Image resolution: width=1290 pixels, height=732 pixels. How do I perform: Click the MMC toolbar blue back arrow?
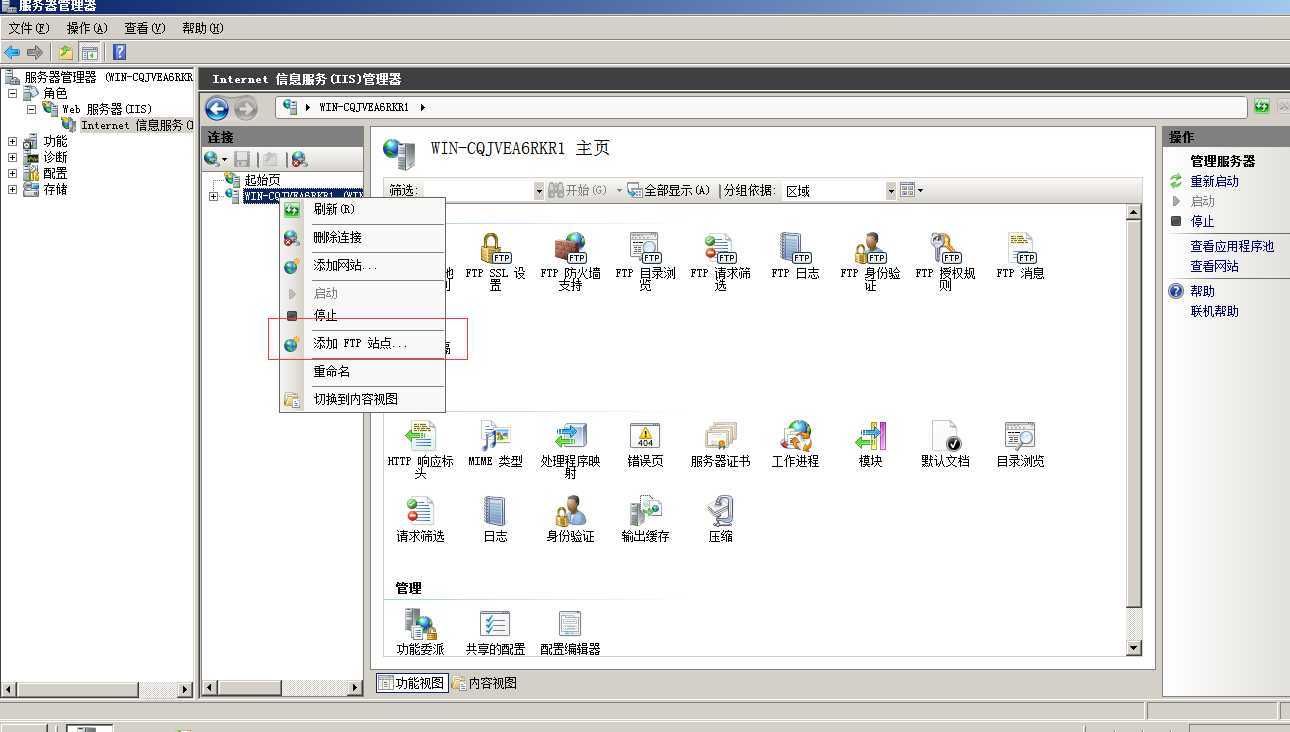coord(12,52)
